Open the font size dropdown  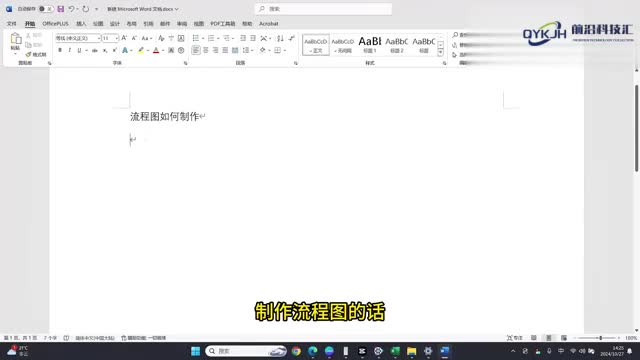pyautogui.click(x=117, y=38)
